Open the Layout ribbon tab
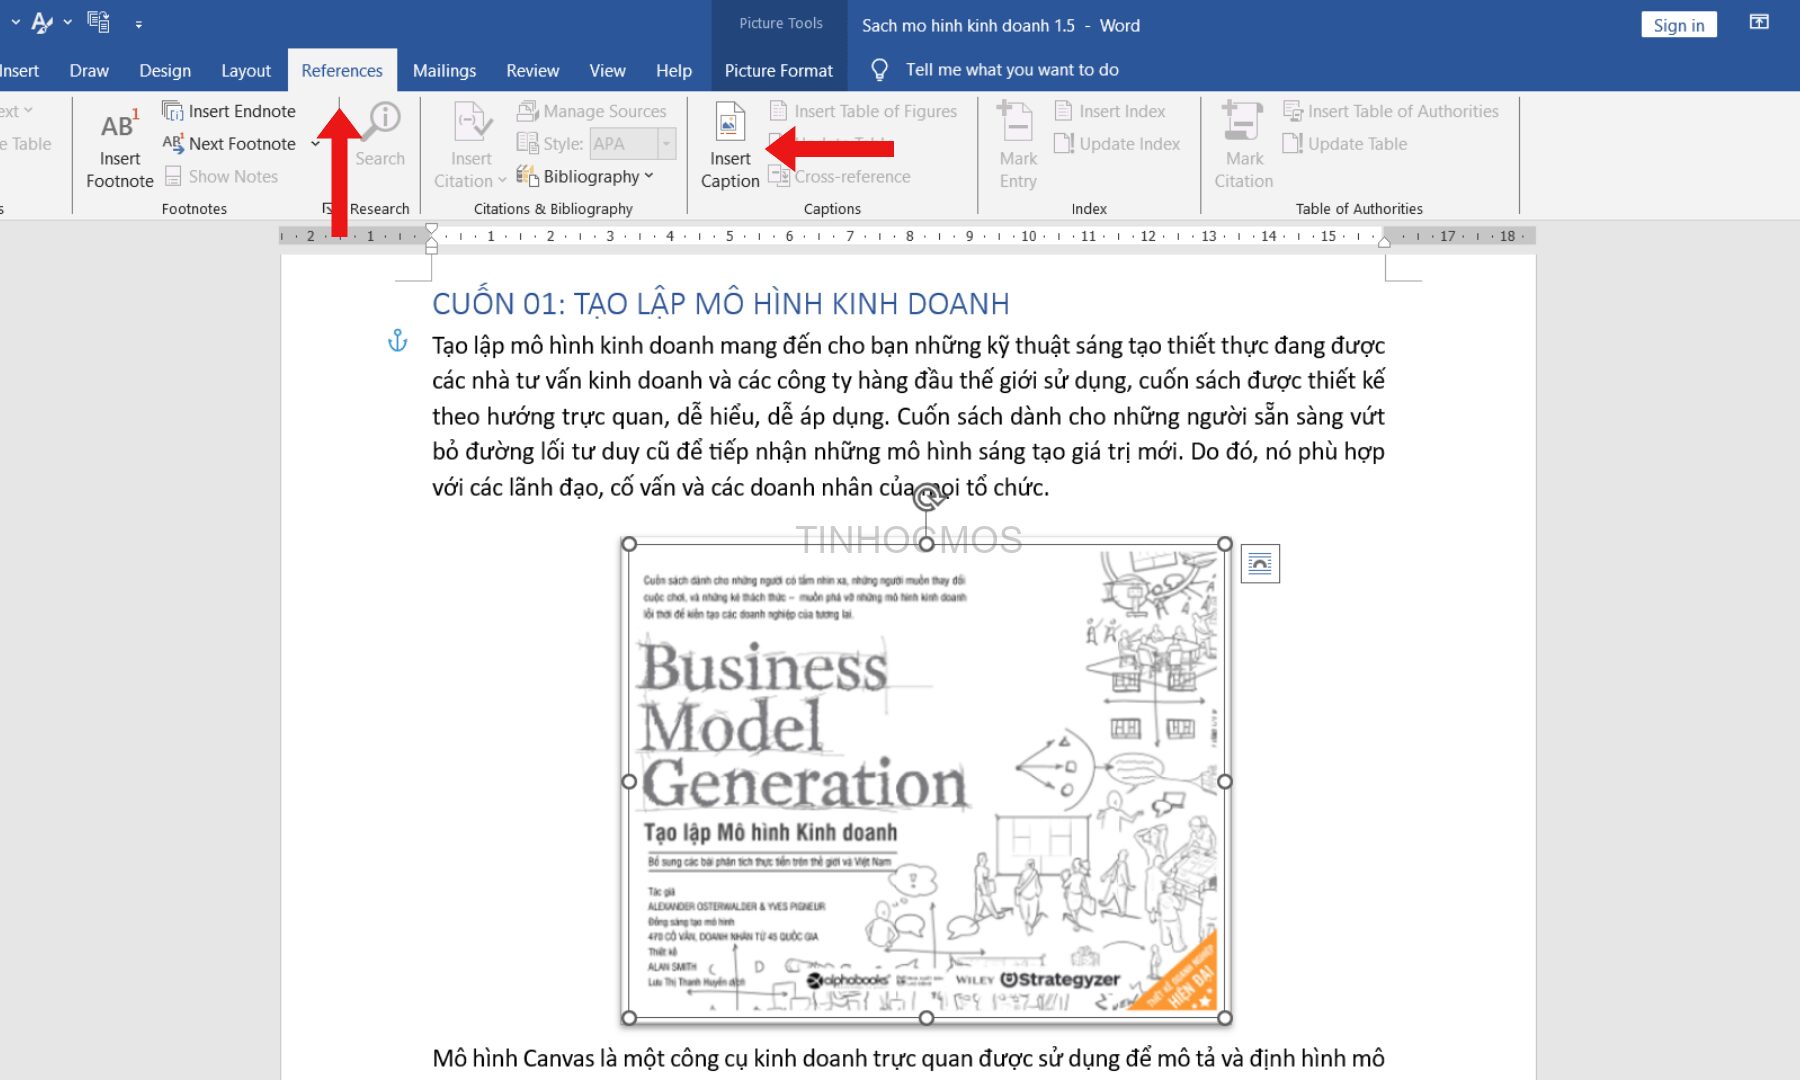 [x=246, y=70]
